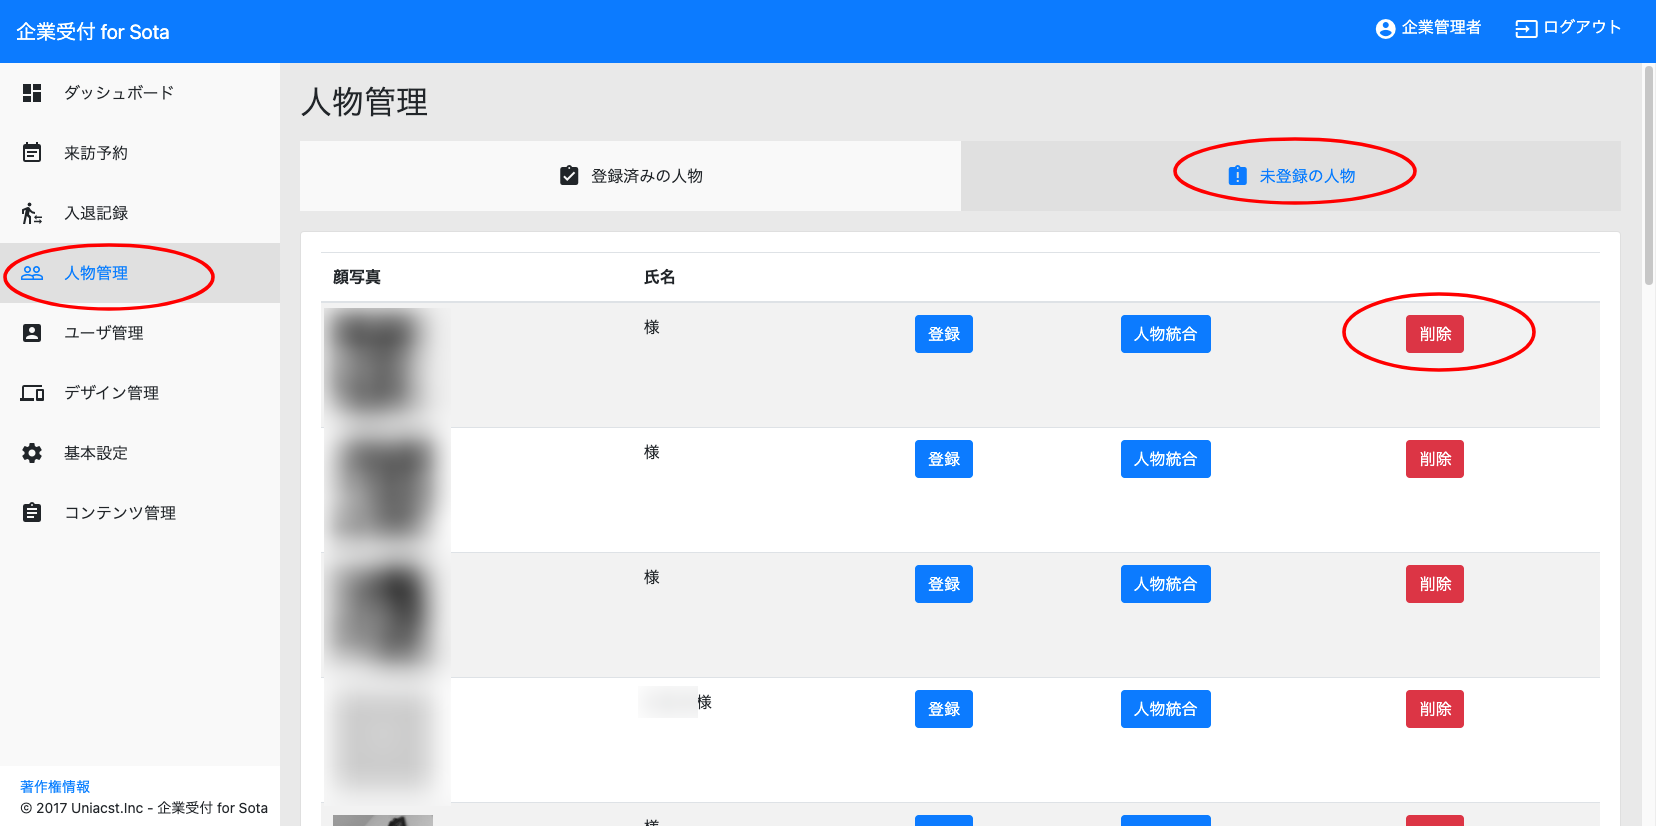Click the 企業管理者 account label
This screenshot has height=826, width=1656.
coord(1441,28)
